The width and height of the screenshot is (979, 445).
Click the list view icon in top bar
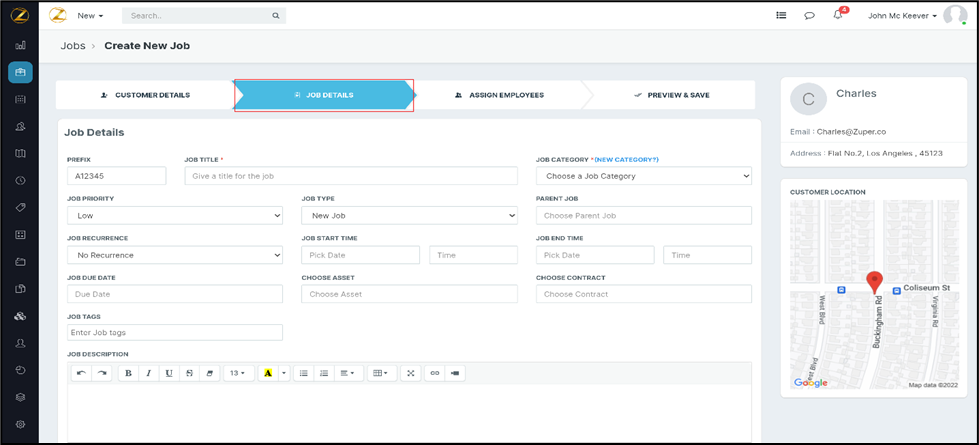point(781,16)
